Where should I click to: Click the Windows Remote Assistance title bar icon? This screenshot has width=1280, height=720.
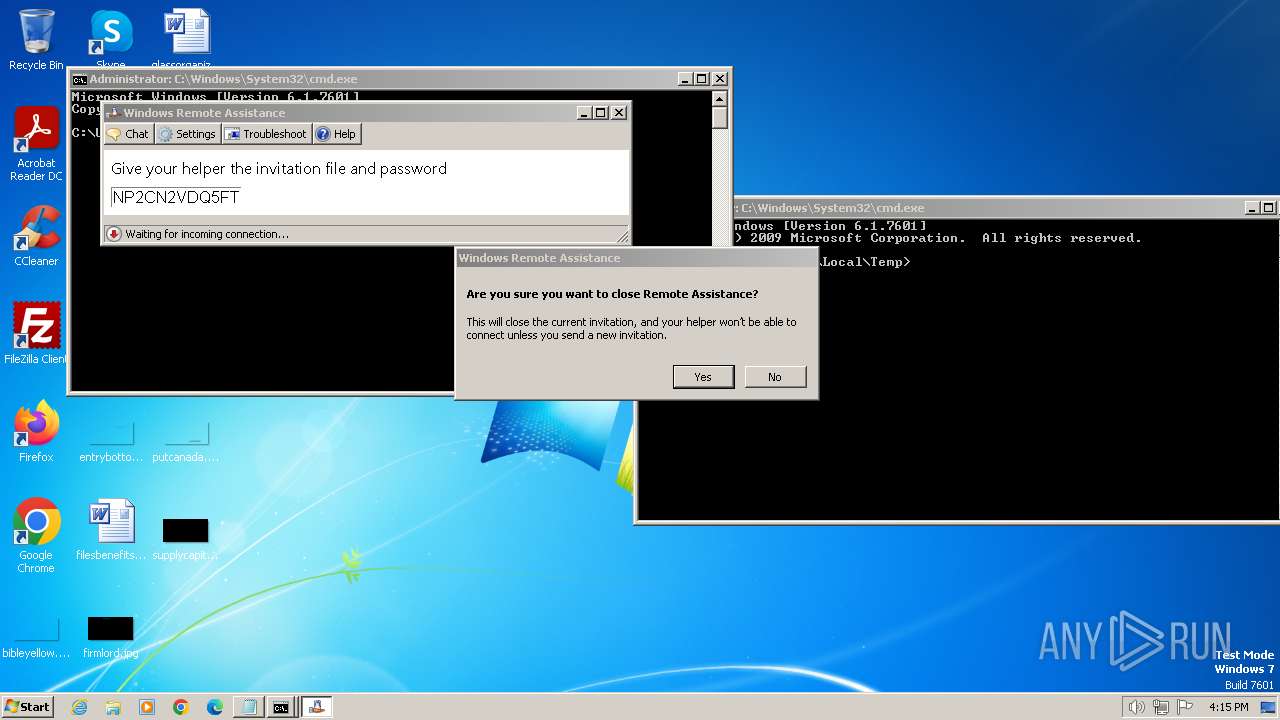pyautogui.click(x=113, y=113)
